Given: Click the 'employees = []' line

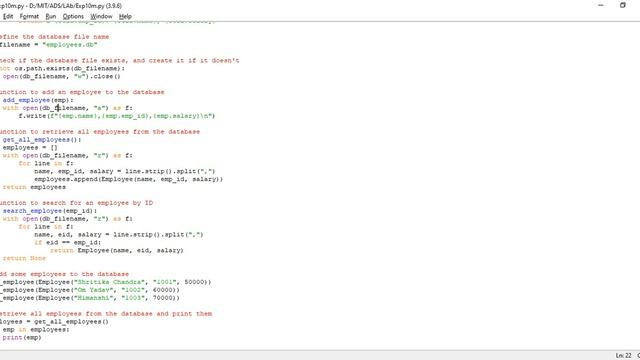Looking at the screenshot, I should [30, 147].
